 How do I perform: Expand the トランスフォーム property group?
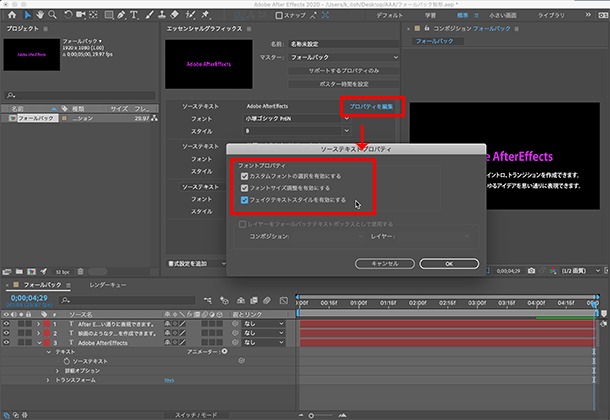point(48,380)
